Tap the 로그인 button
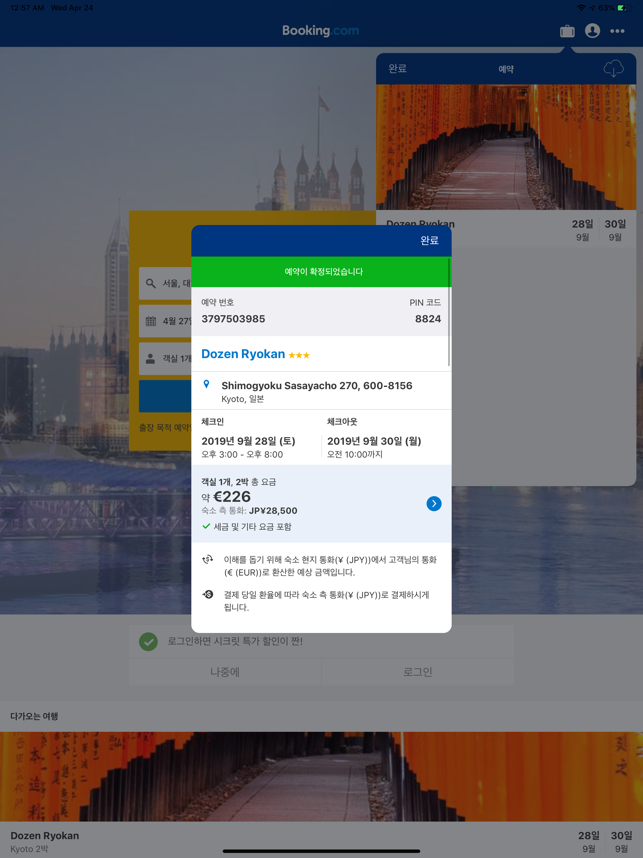This screenshot has height=858, width=643. (417, 672)
